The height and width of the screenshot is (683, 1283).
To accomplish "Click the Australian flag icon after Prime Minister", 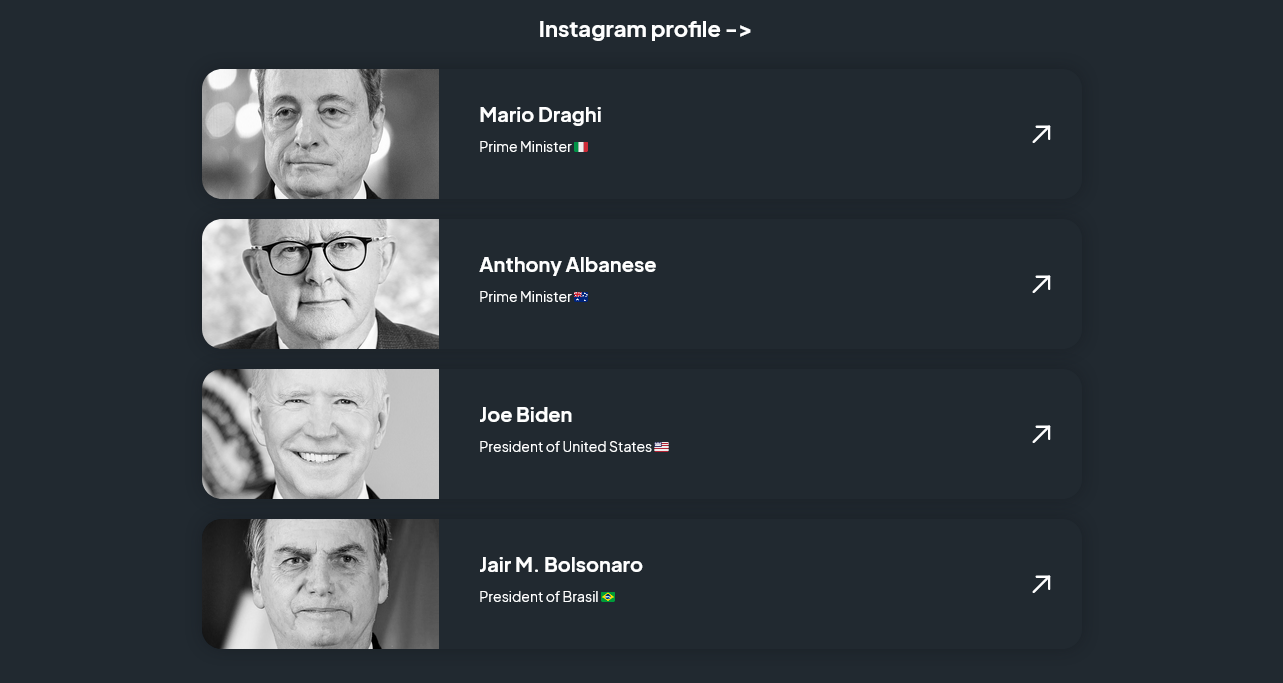I will (581, 297).
